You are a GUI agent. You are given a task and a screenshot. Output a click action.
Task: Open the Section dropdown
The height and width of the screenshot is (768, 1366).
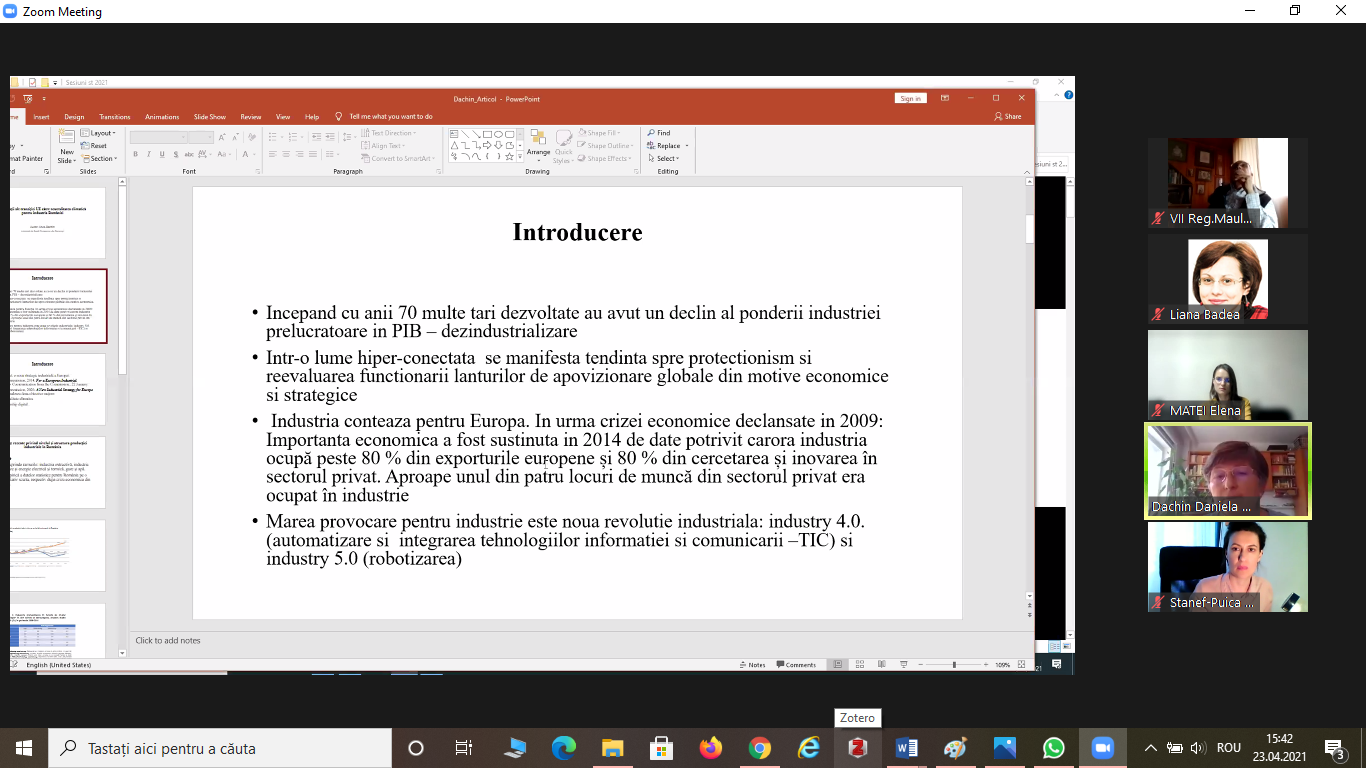click(x=100, y=158)
